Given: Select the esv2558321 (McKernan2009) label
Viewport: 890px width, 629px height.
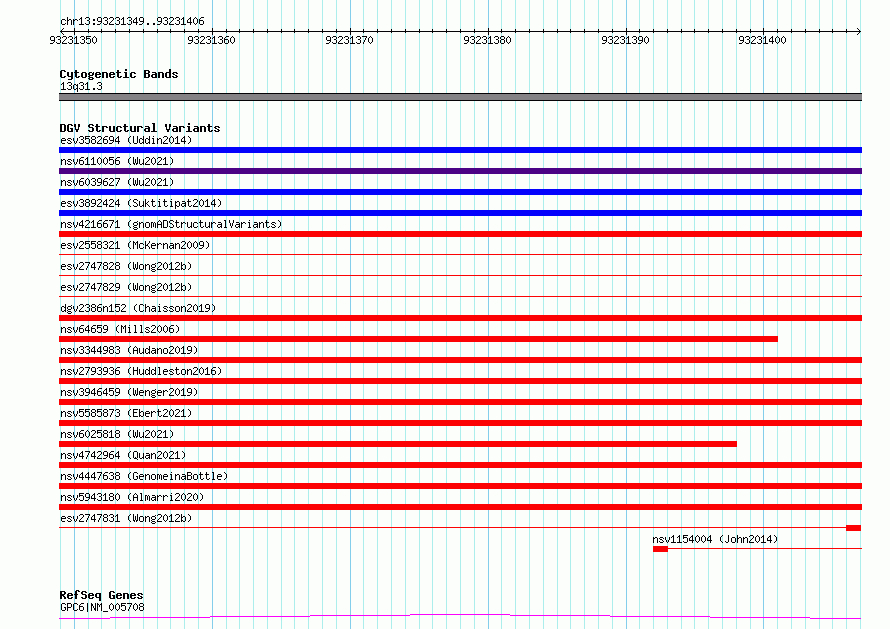Looking at the screenshot, I should 133,245.
